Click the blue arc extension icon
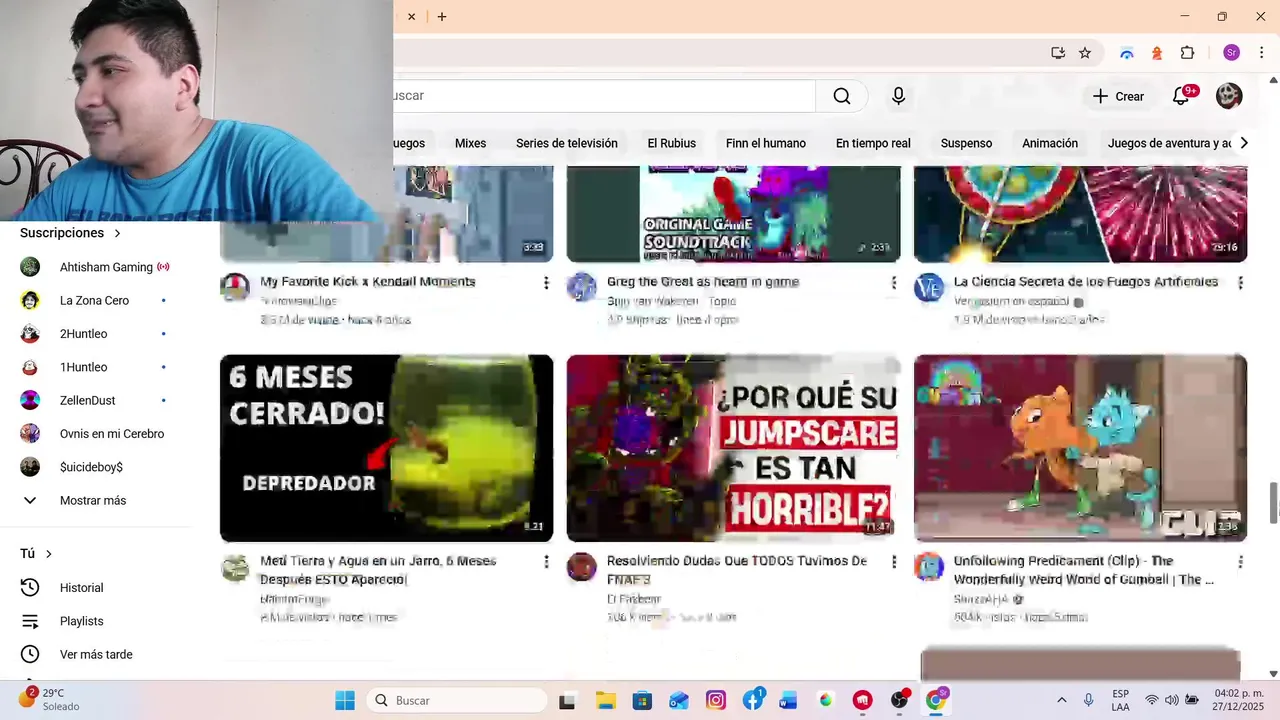Screen dimensions: 1280x720 1127,53
